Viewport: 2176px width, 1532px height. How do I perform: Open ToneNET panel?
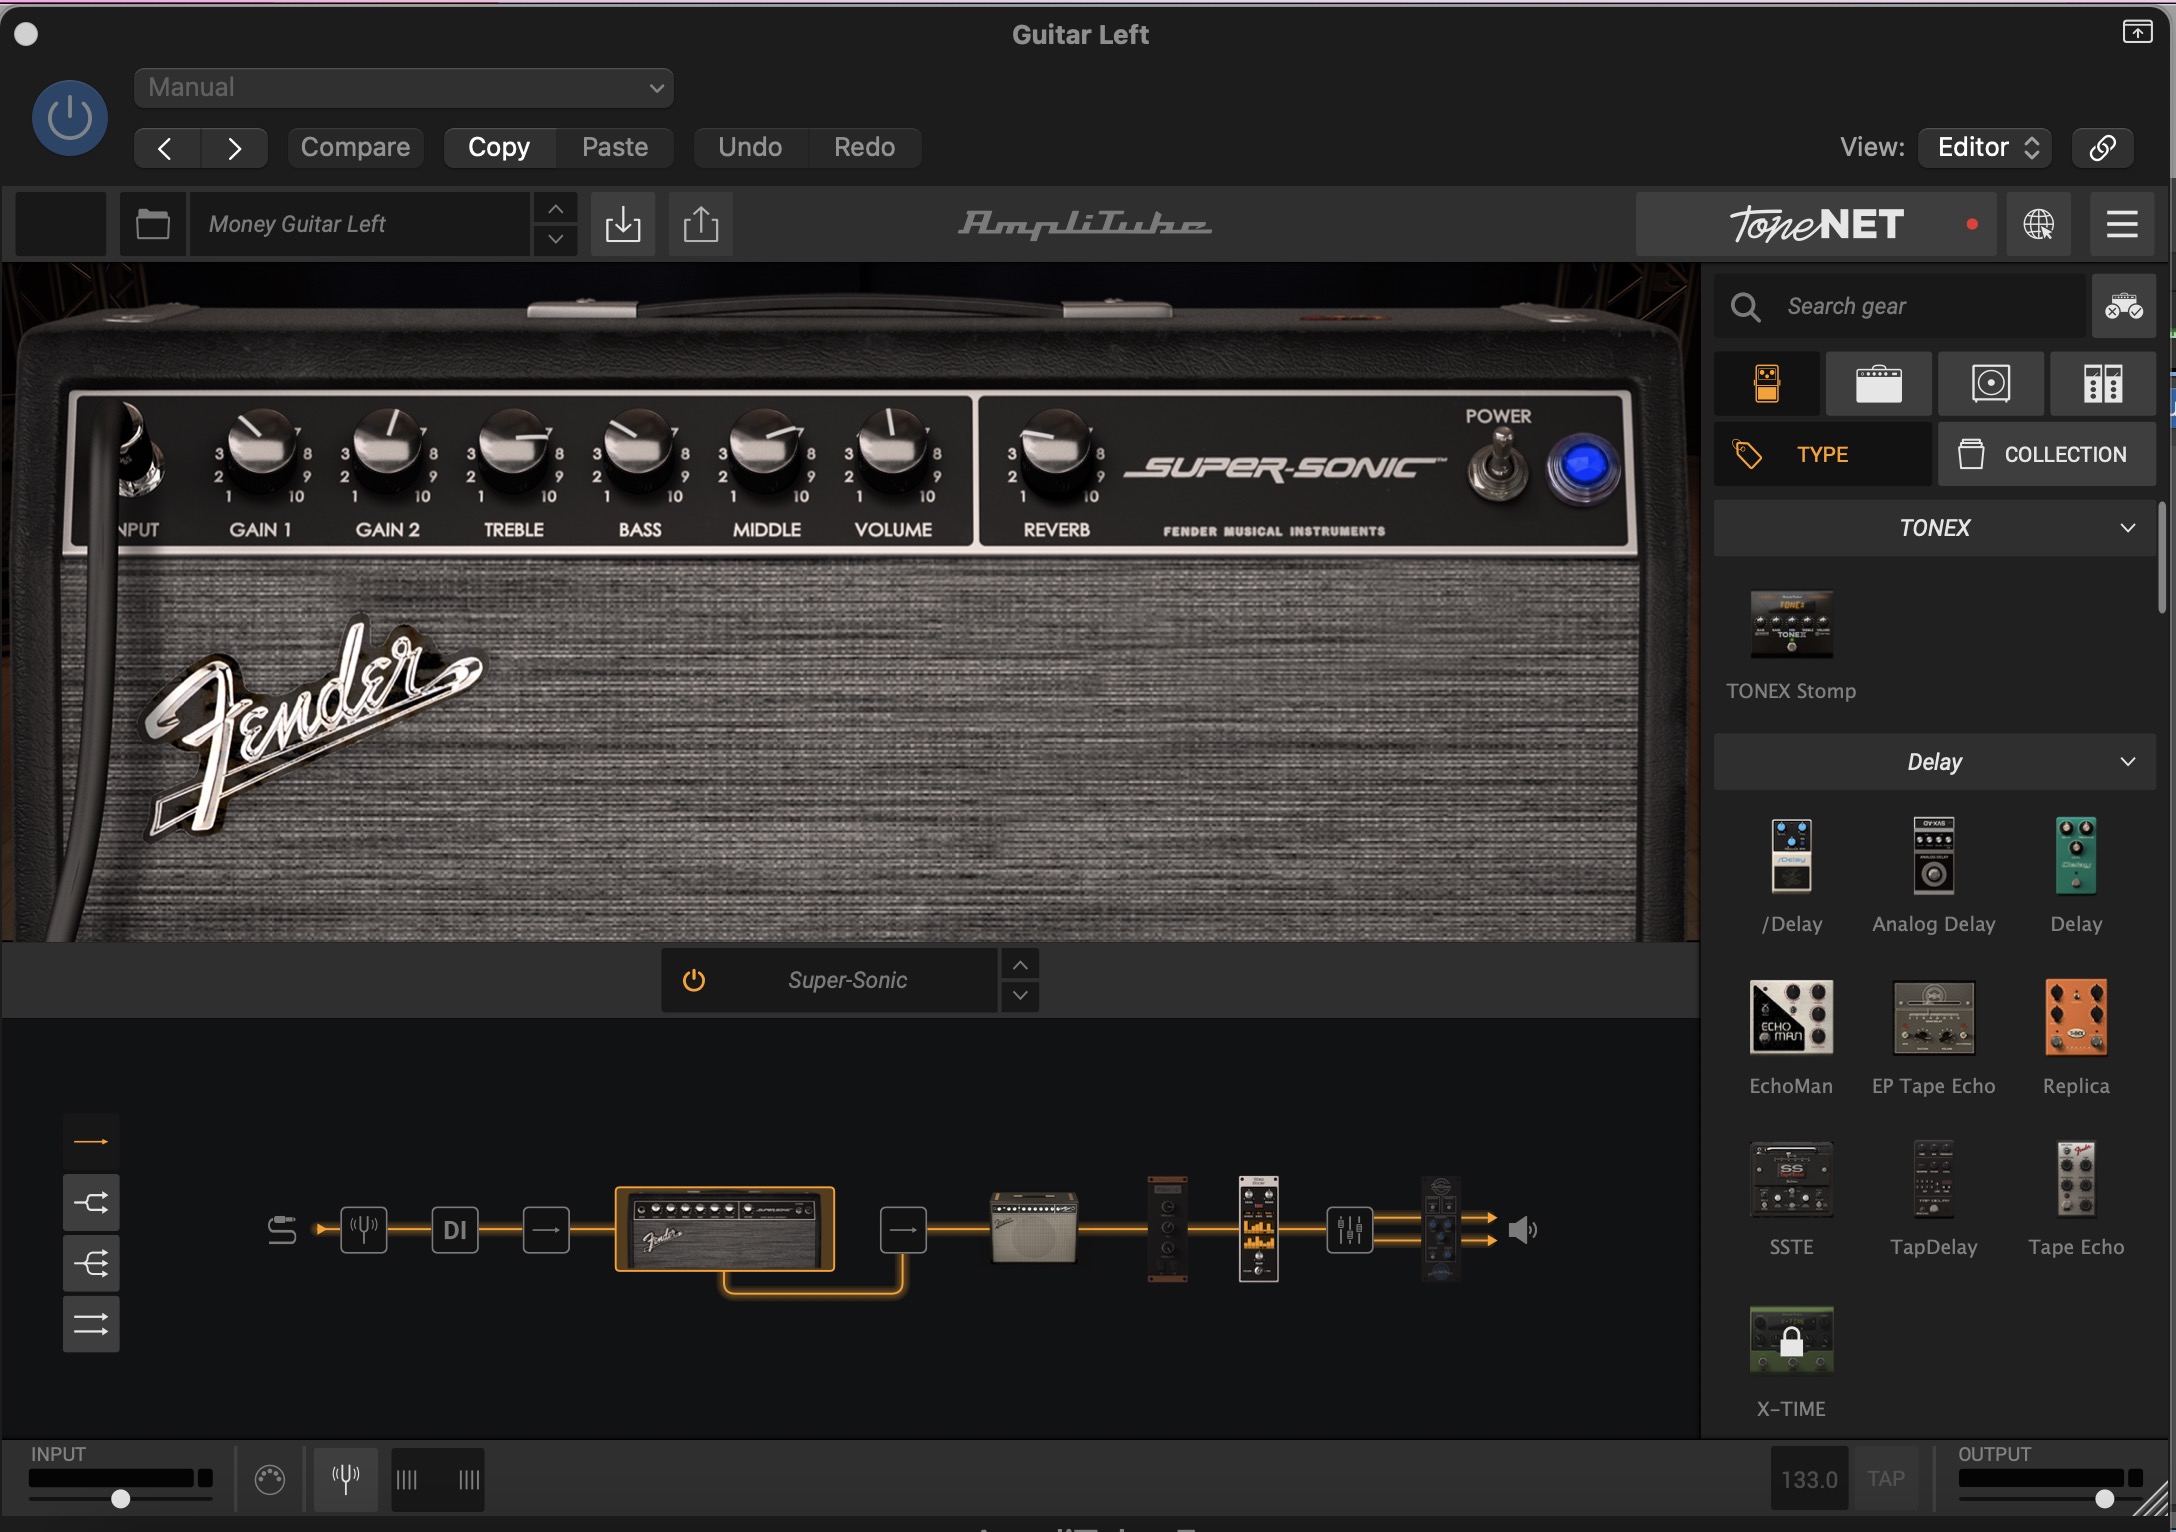click(1815, 224)
